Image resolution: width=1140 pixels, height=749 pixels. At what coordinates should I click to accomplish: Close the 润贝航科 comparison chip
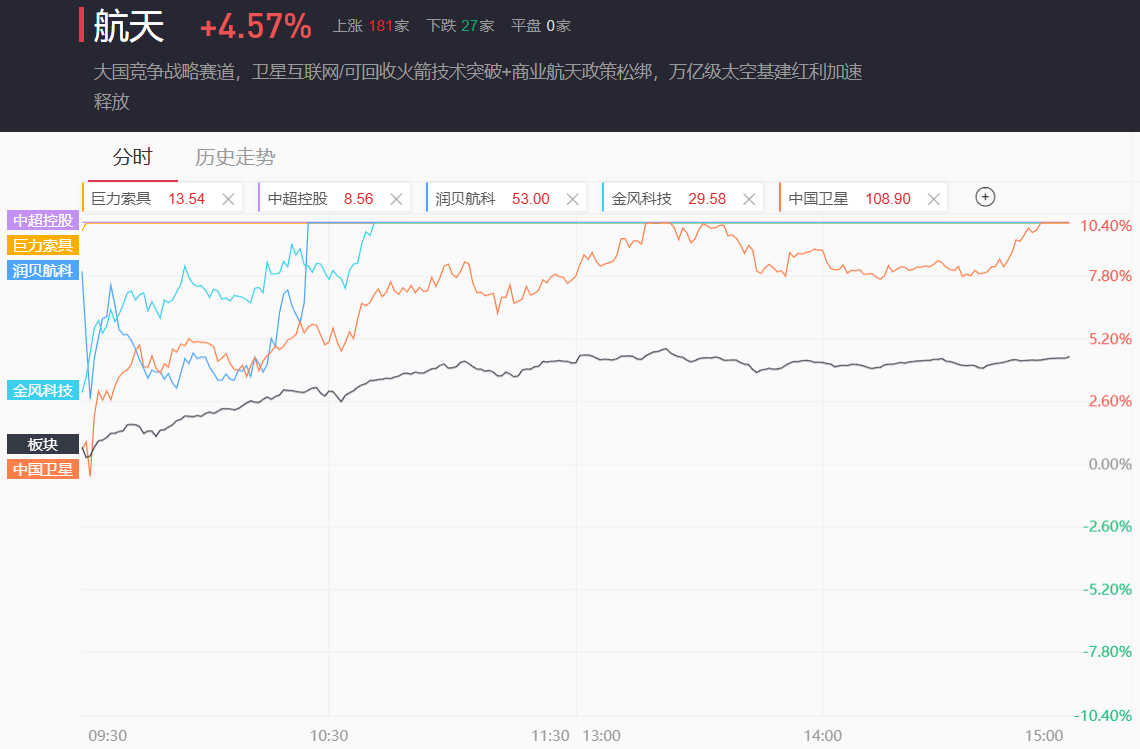(x=572, y=199)
